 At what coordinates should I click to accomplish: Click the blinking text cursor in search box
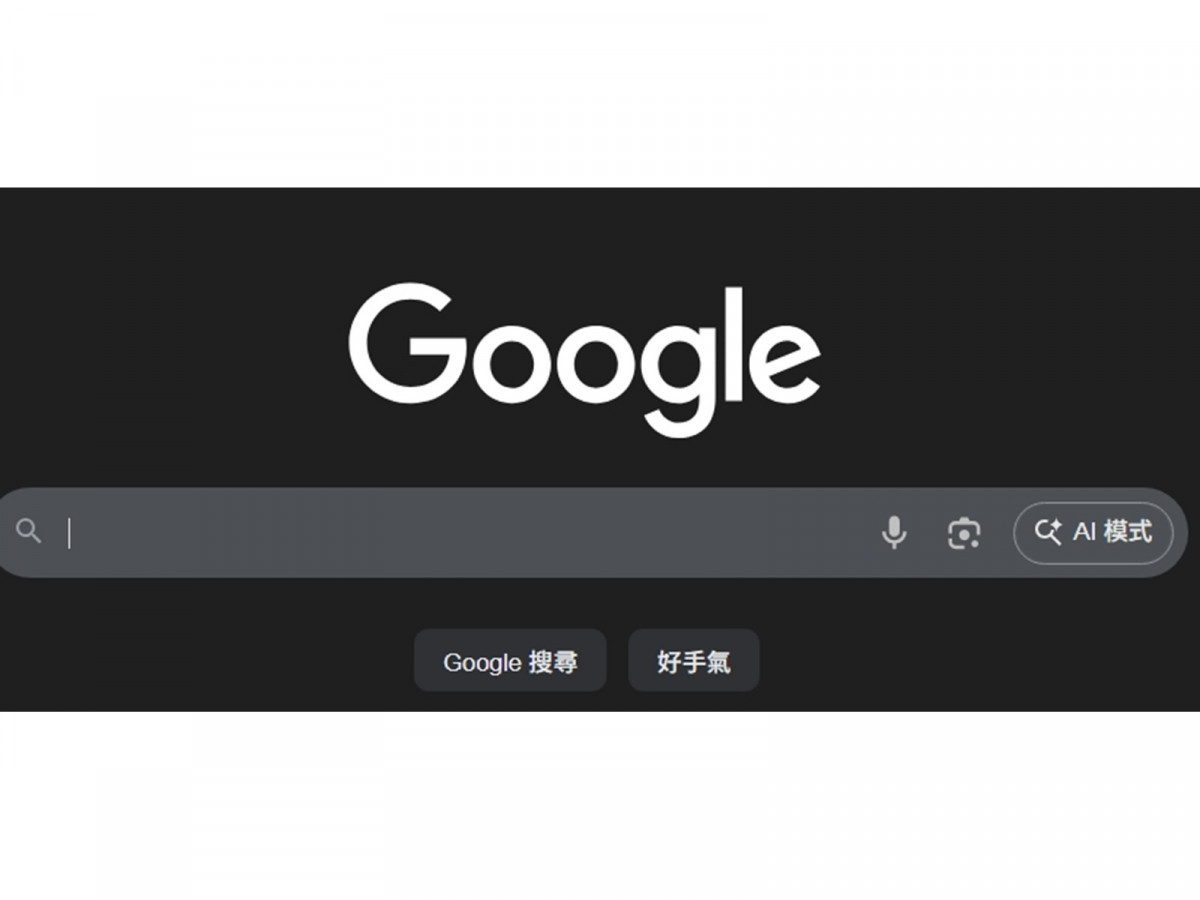pyautogui.click(x=69, y=532)
